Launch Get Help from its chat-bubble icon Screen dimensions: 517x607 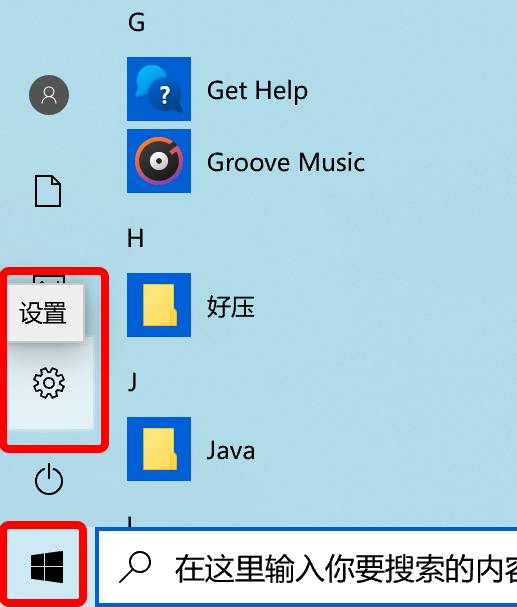coord(159,89)
